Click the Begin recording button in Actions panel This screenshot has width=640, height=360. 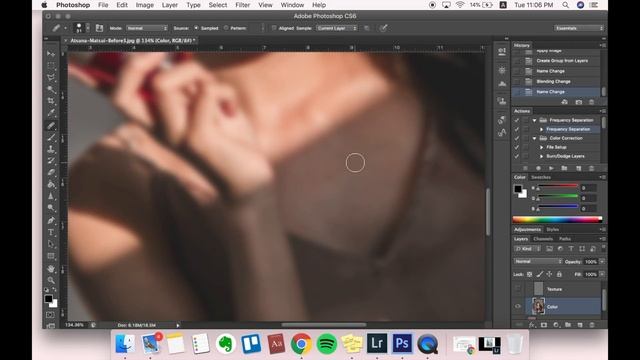point(538,168)
